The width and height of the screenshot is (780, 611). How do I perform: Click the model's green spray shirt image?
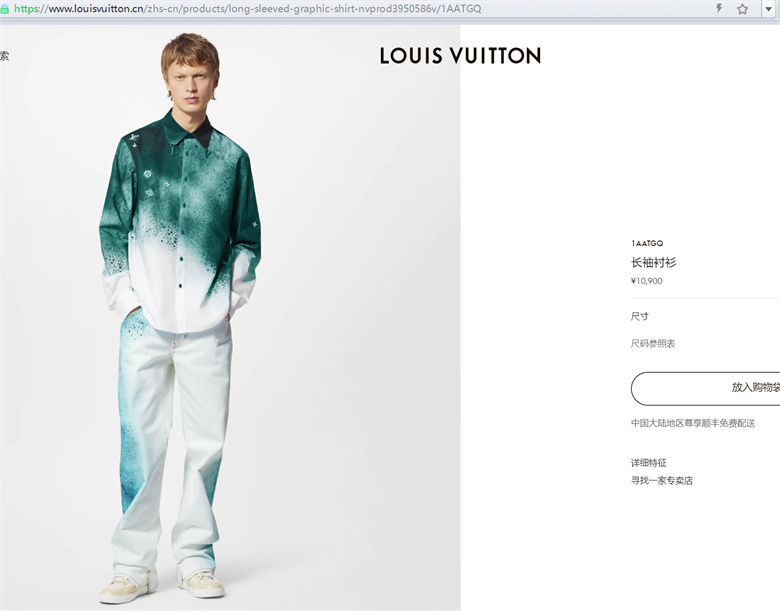tap(181, 219)
